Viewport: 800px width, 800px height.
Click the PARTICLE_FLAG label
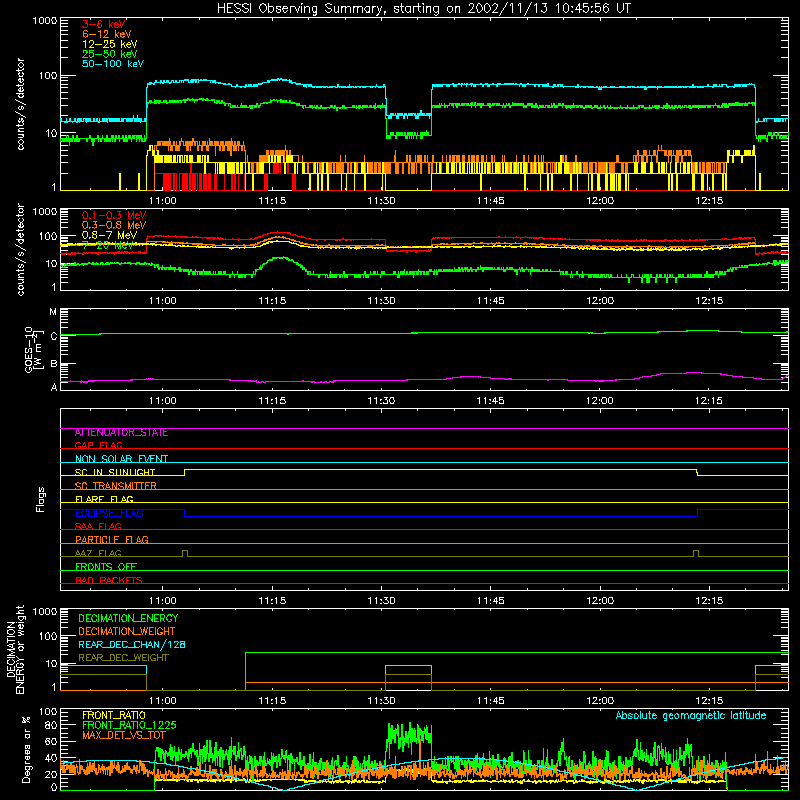[112, 539]
